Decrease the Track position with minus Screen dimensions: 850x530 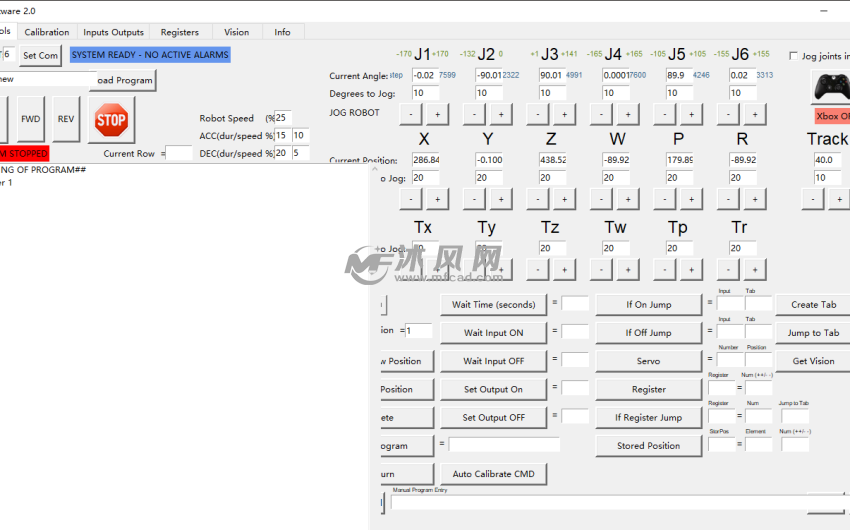812,199
